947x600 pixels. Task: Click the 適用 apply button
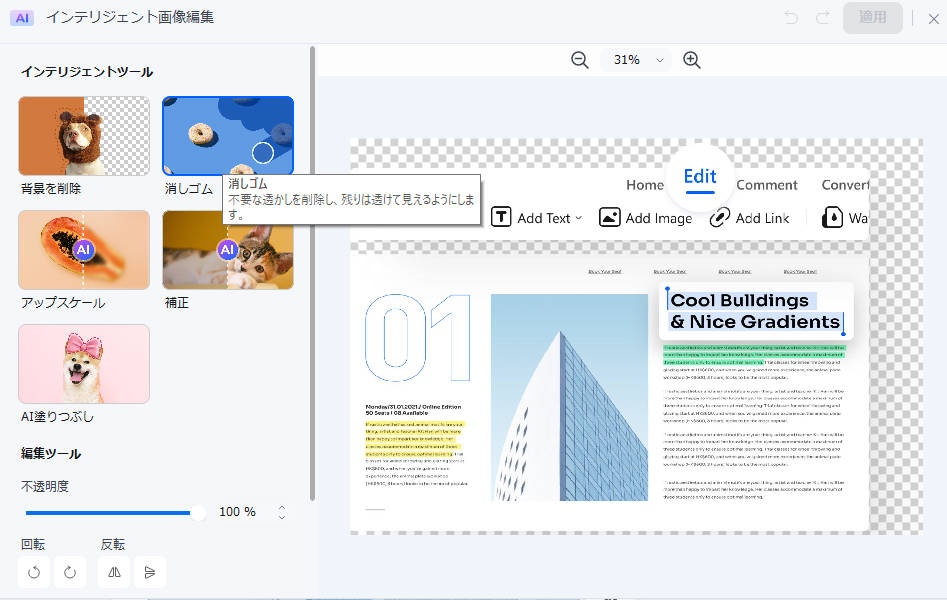tap(872, 19)
